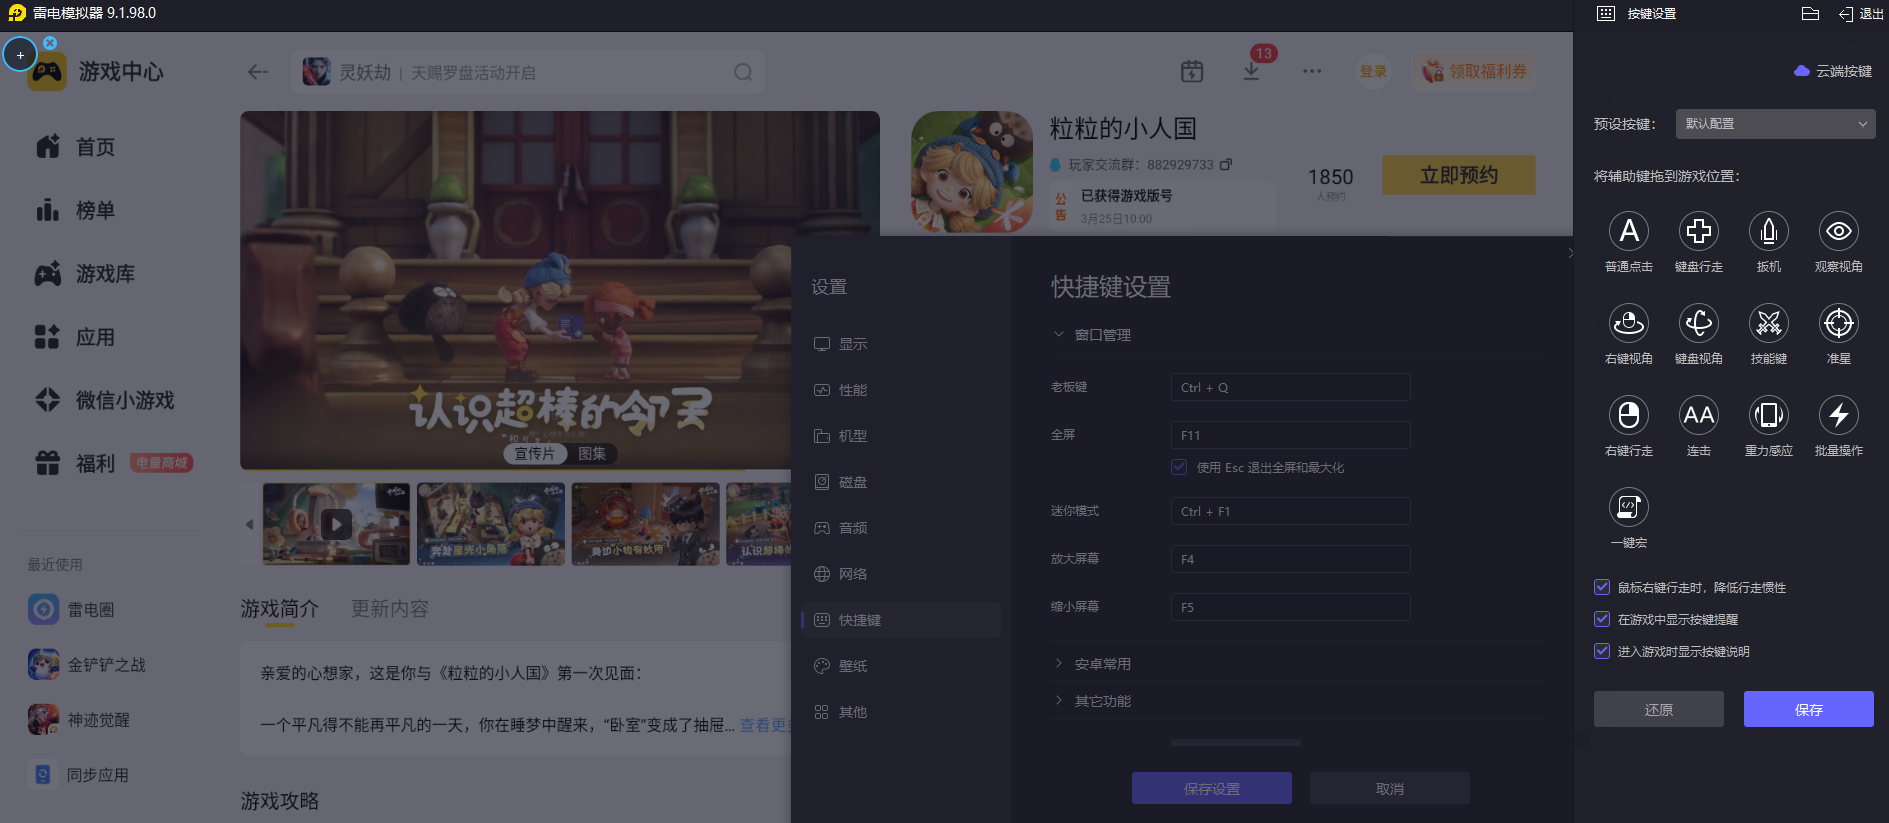Viewport: 1889px width, 823px height.
Task: Click the 退出 exit button
Action: coord(1861,14)
